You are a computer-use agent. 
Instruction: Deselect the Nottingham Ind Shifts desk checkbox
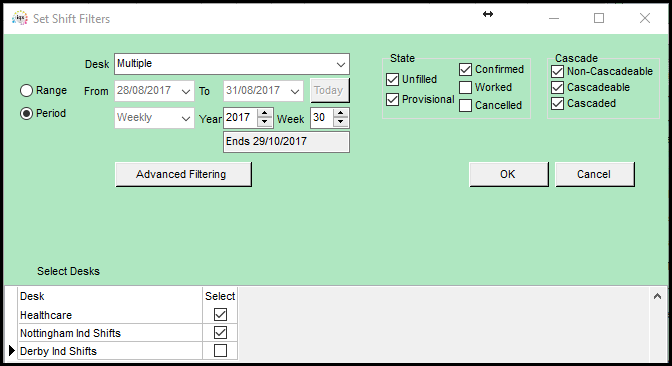click(220, 333)
